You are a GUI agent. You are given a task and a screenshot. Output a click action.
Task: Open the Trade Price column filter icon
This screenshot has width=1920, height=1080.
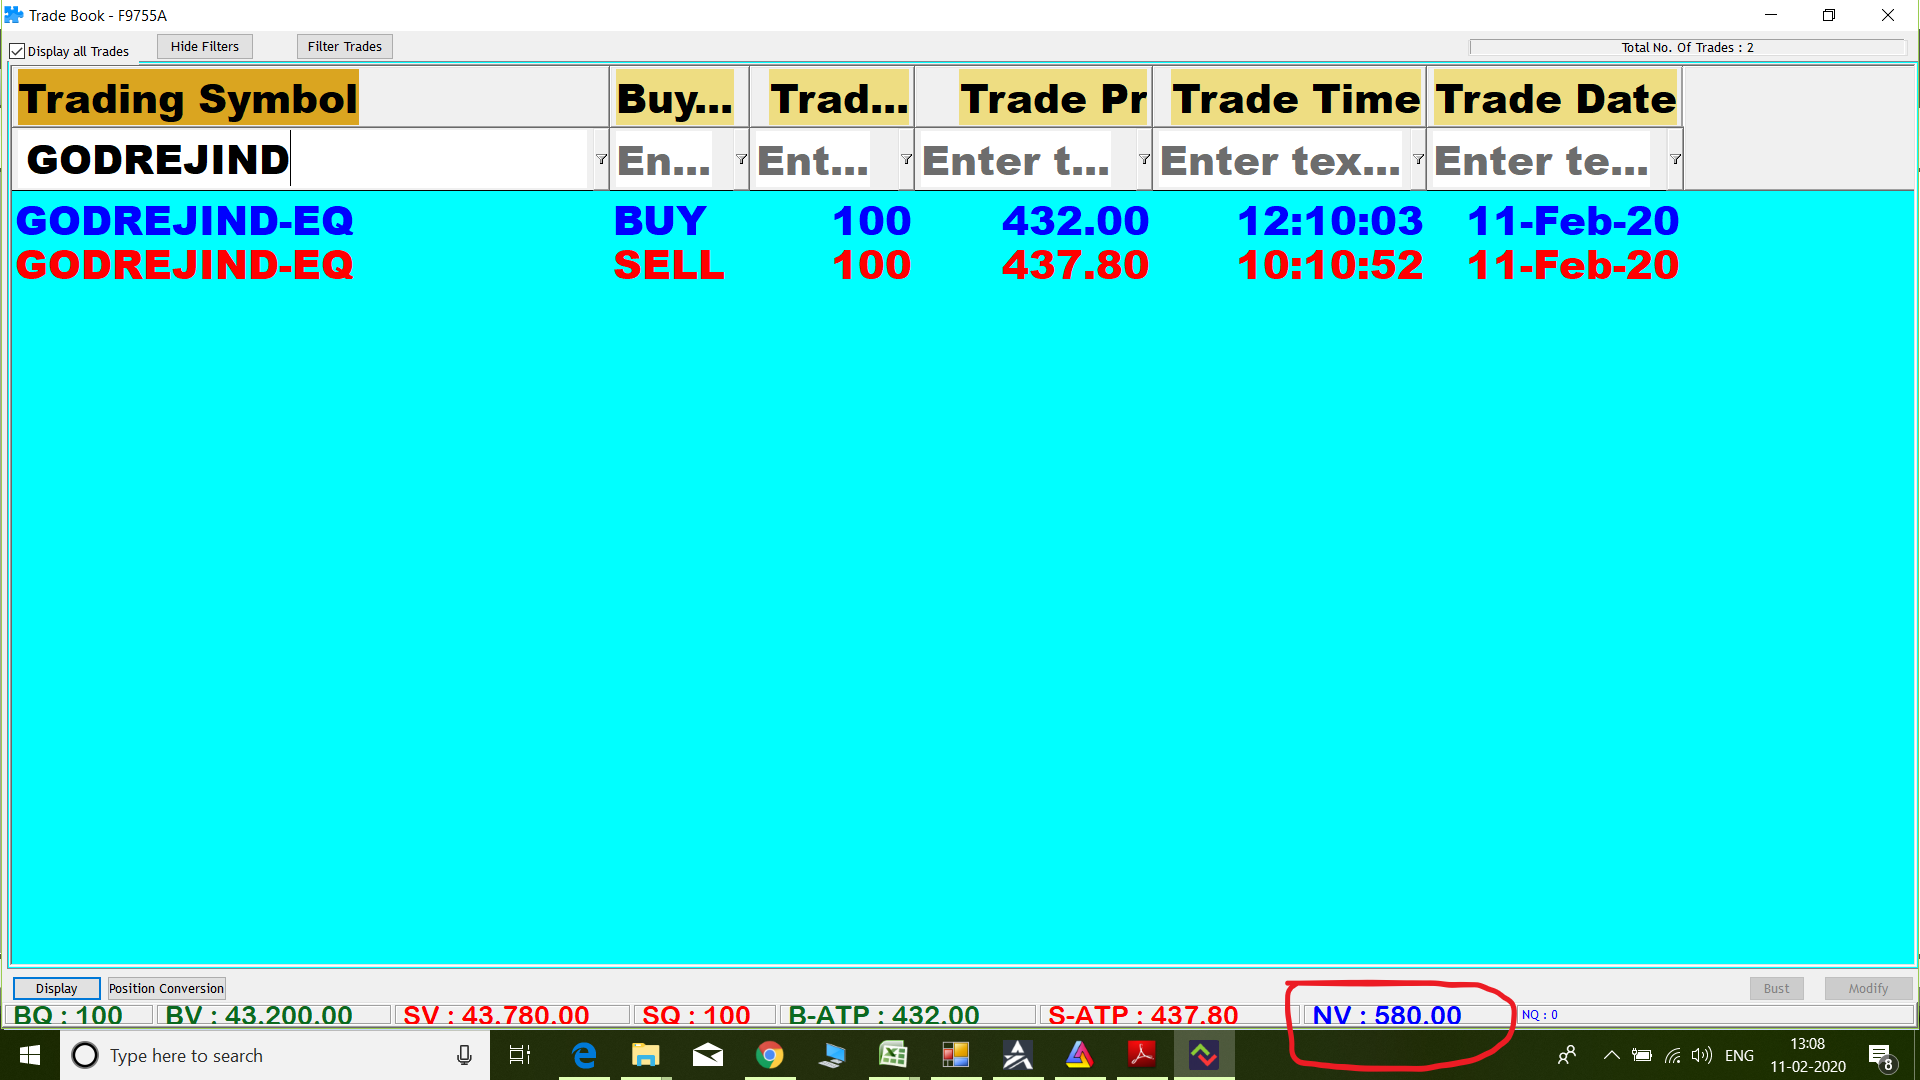click(x=1144, y=160)
